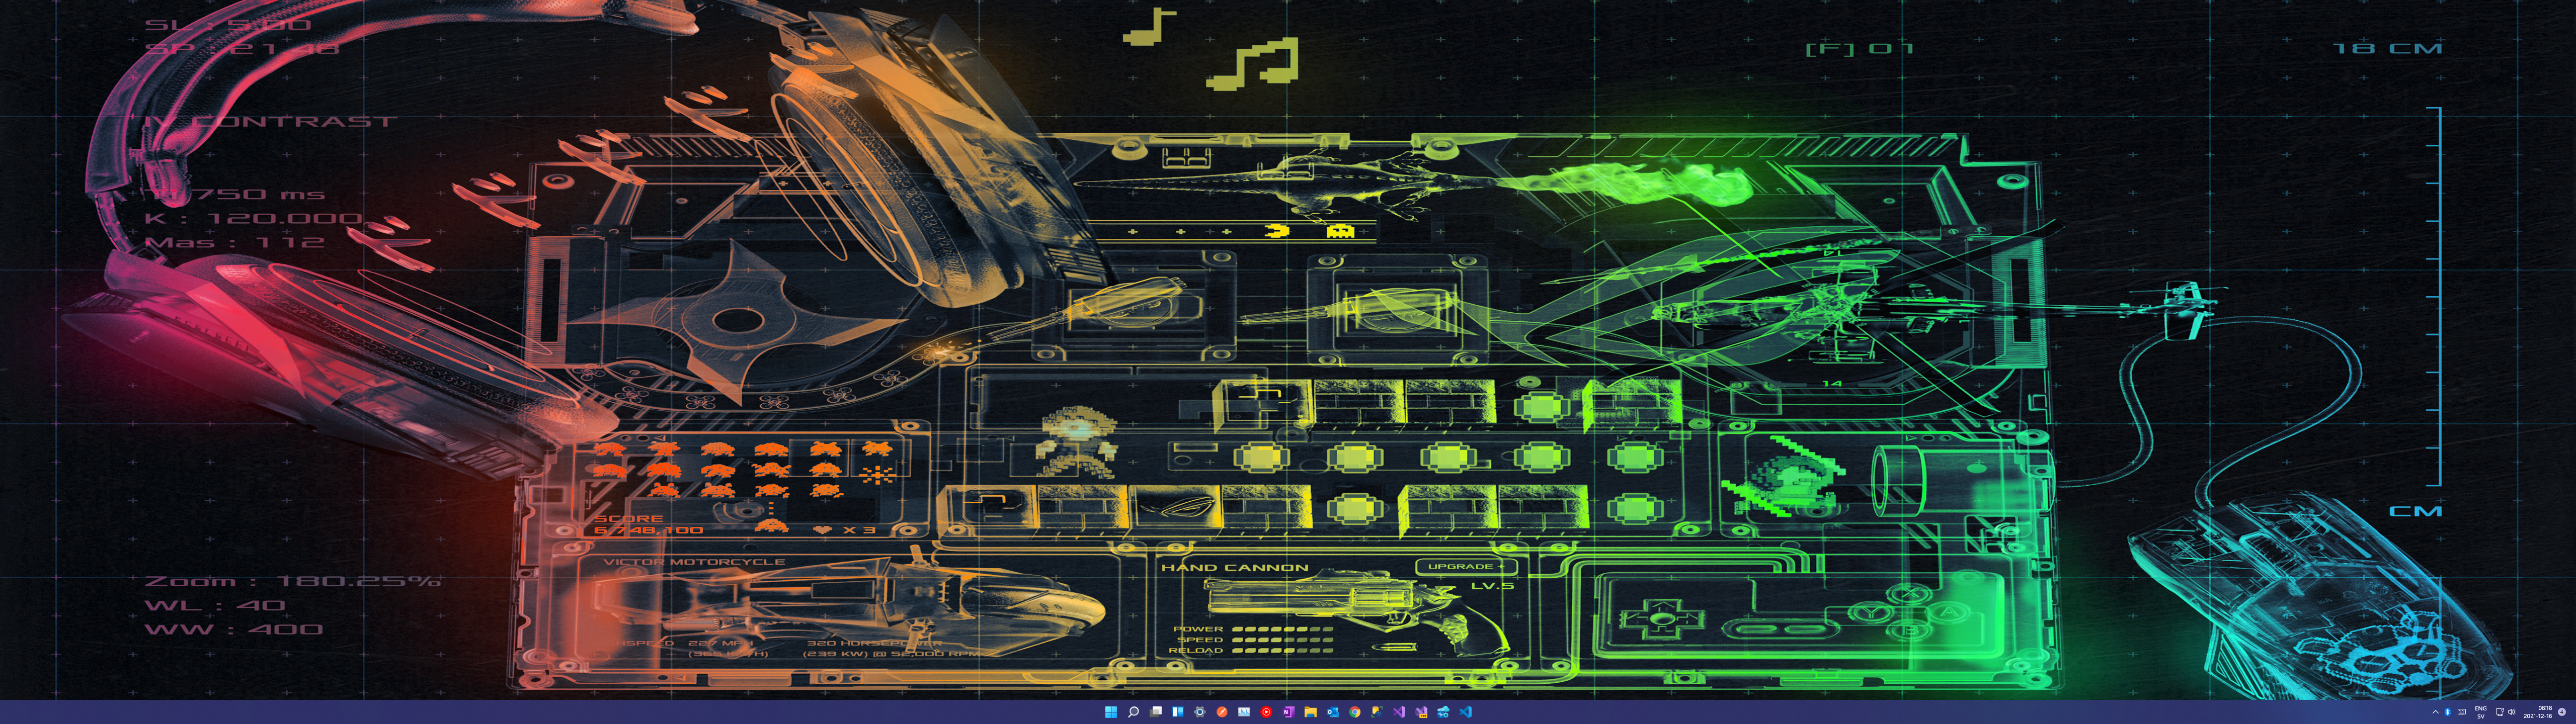This screenshot has width=2576, height=724.
Task: Open Outlook from the taskbar
Action: pos(1333,712)
